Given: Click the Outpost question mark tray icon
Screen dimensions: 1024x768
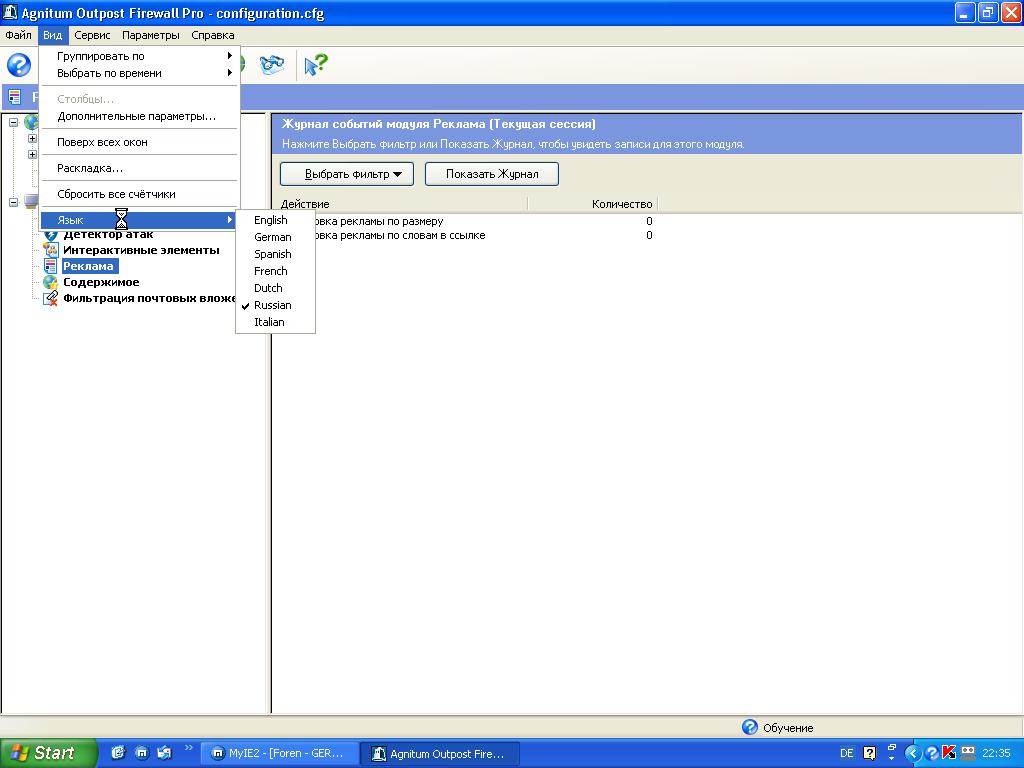Looking at the screenshot, I should click(x=932, y=753).
